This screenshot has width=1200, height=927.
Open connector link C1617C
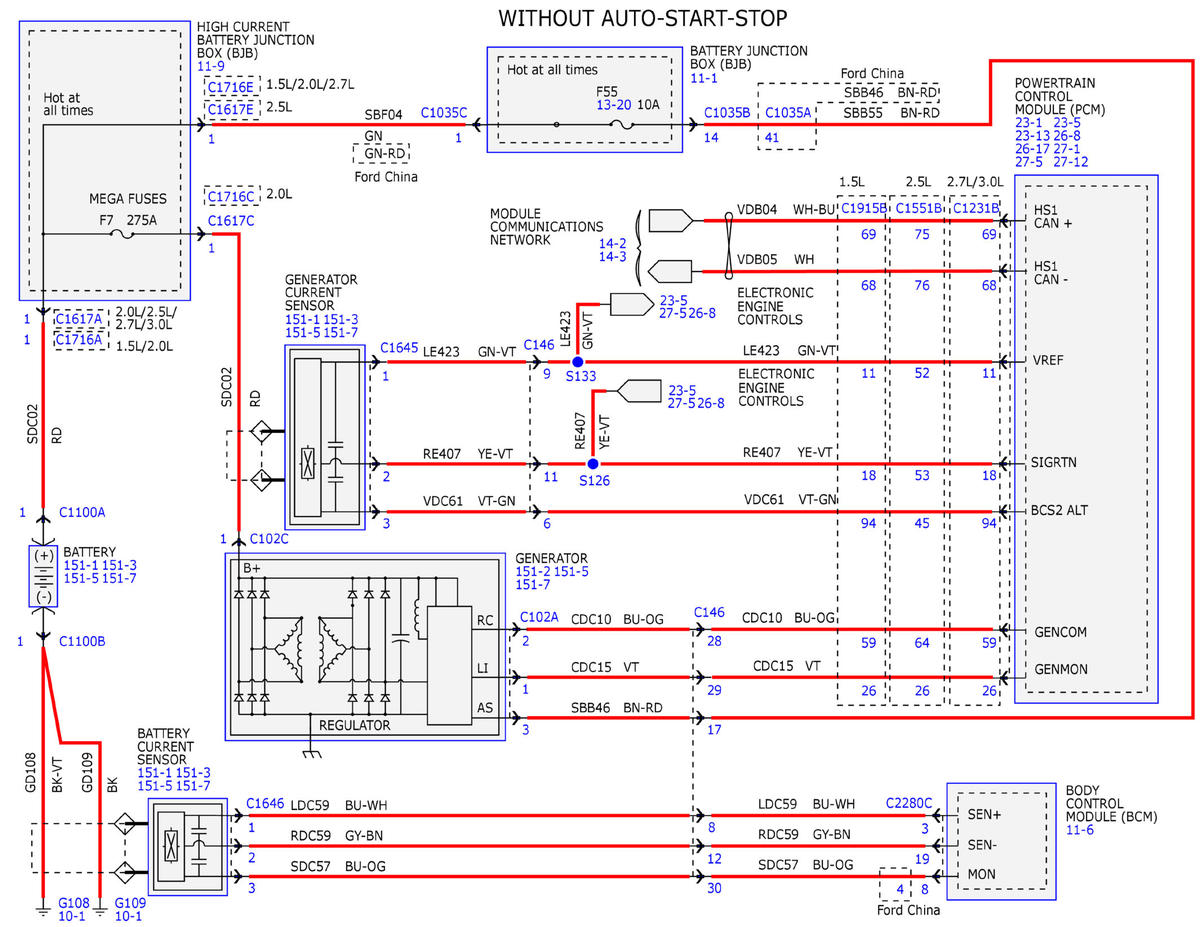231,220
